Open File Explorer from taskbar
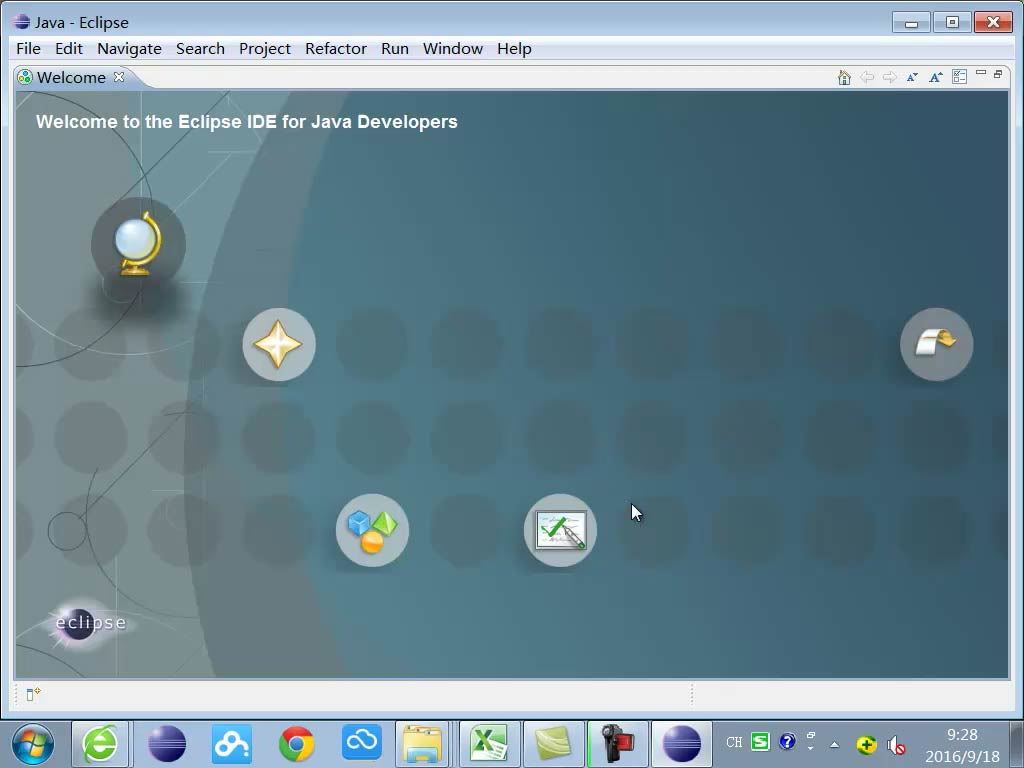Image resolution: width=1024 pixels, height=768 pixels. [x=422, y=744]
